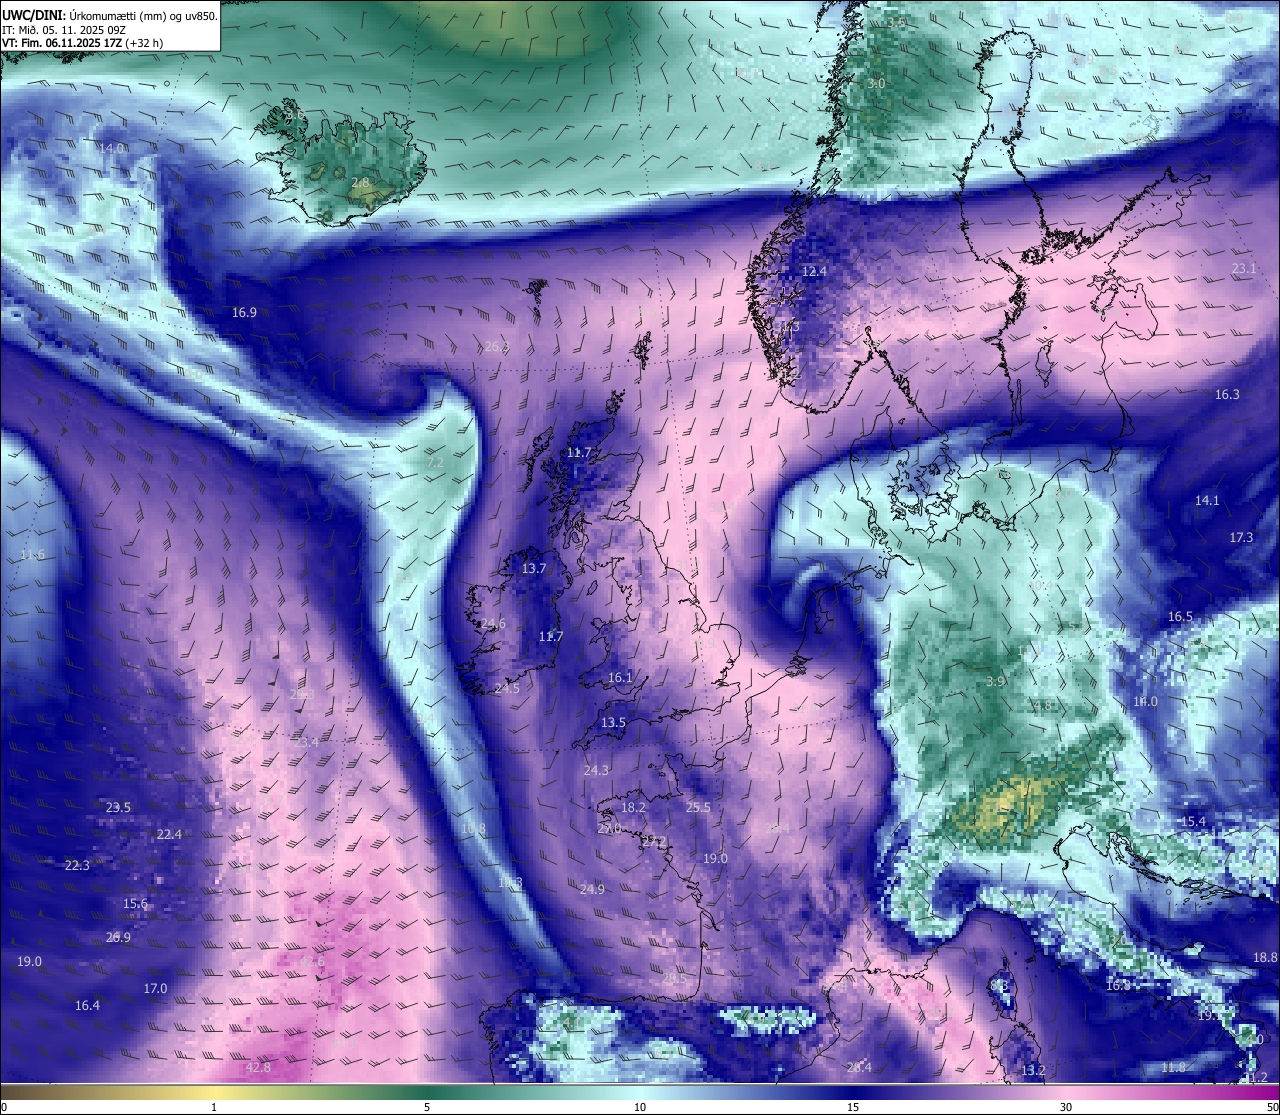Click the 13.5 value over southwest England
Screen dimensions: 1280x1115
pyautogui.click(x=613, y=723)
